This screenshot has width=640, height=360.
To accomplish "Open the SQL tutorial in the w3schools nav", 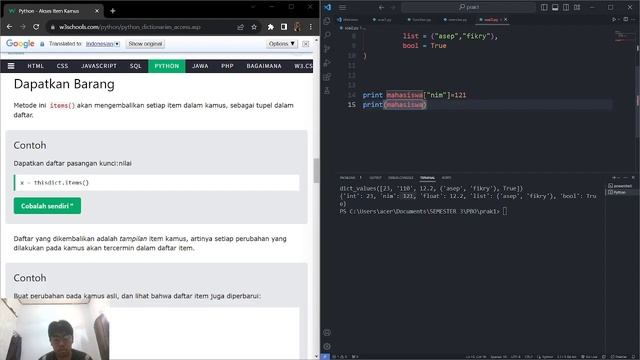I will point(136,66).
